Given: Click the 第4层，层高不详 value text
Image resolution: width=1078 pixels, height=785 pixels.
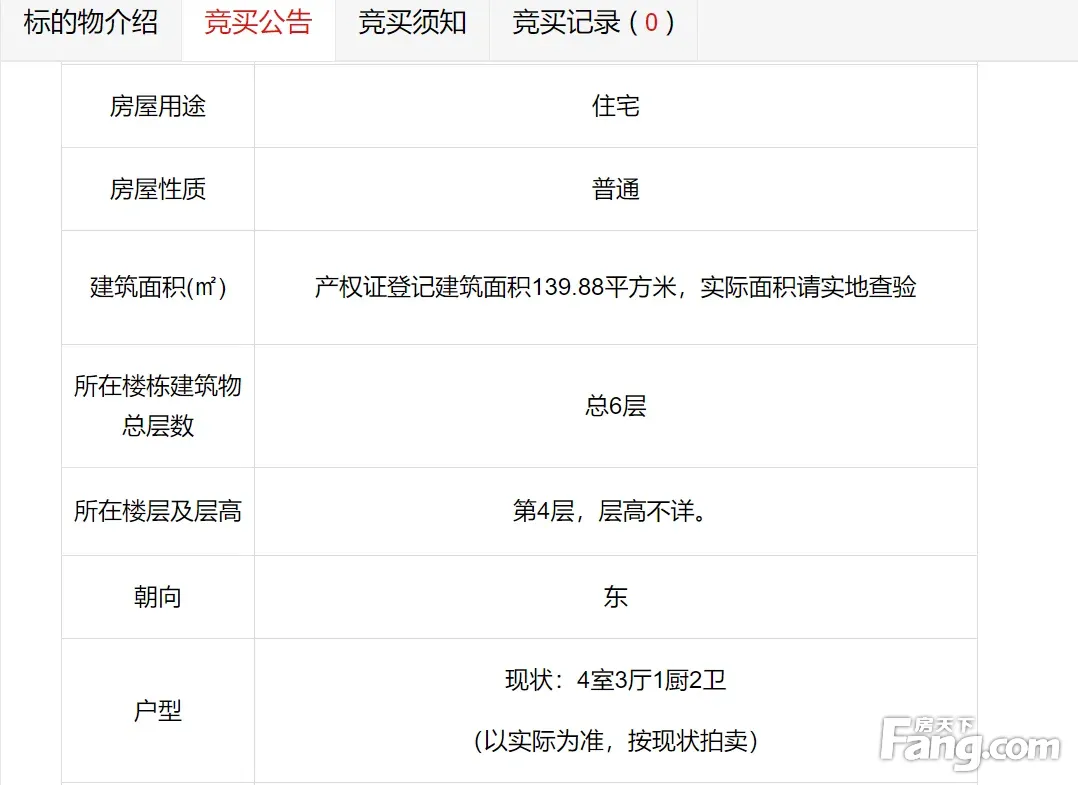Looking at the screenshot, I should tap(615, 513).
